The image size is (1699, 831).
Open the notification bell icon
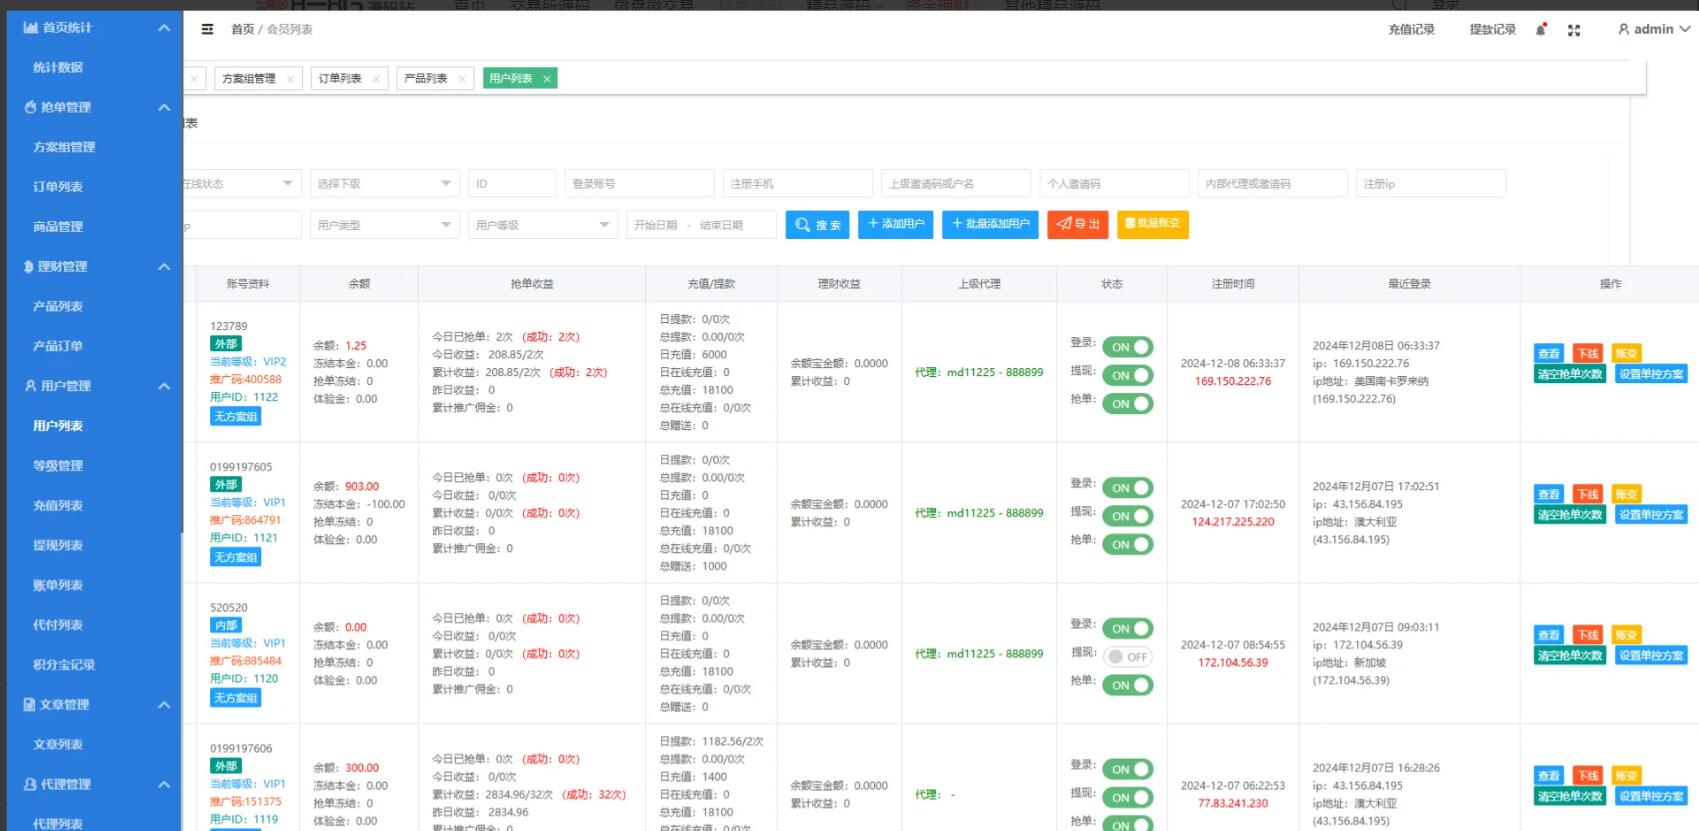point(1540,30)
